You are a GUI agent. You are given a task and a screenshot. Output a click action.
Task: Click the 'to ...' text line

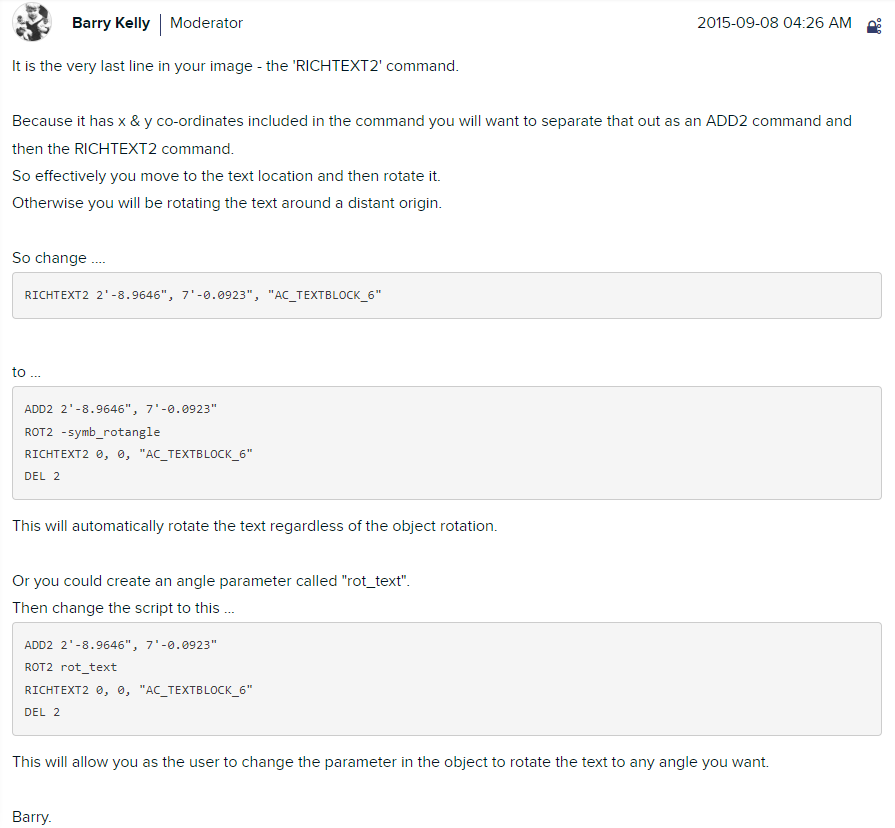coord(27,372)
